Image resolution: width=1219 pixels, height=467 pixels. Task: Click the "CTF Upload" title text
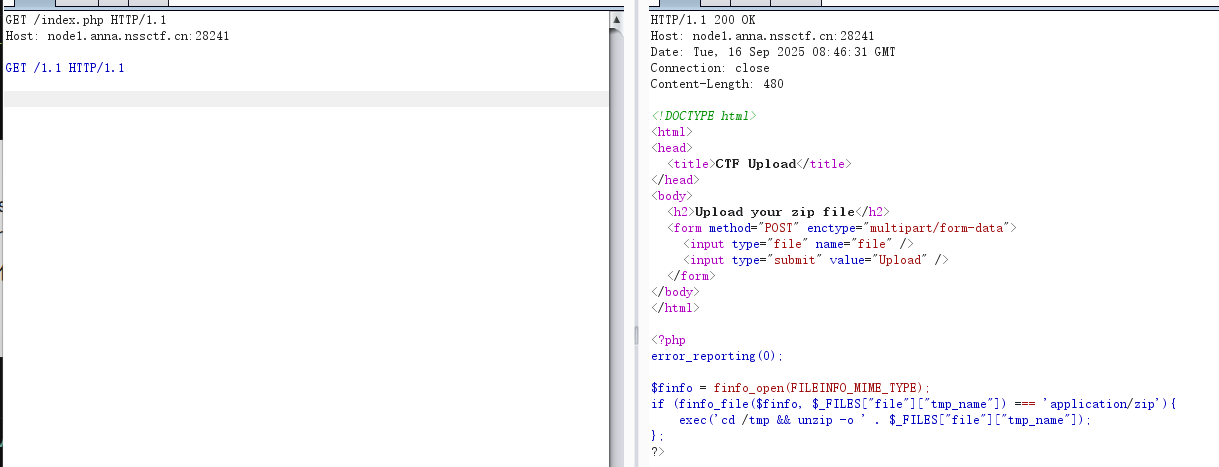tap(756, 164)
